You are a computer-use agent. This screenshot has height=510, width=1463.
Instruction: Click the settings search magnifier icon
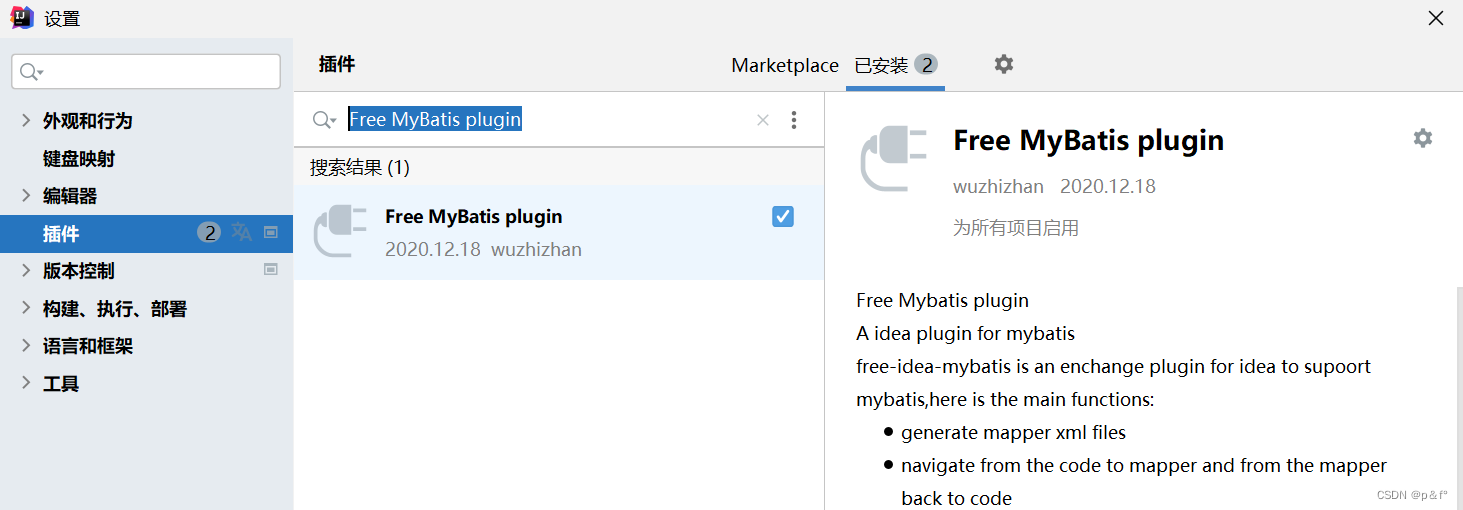pos(32,71)
